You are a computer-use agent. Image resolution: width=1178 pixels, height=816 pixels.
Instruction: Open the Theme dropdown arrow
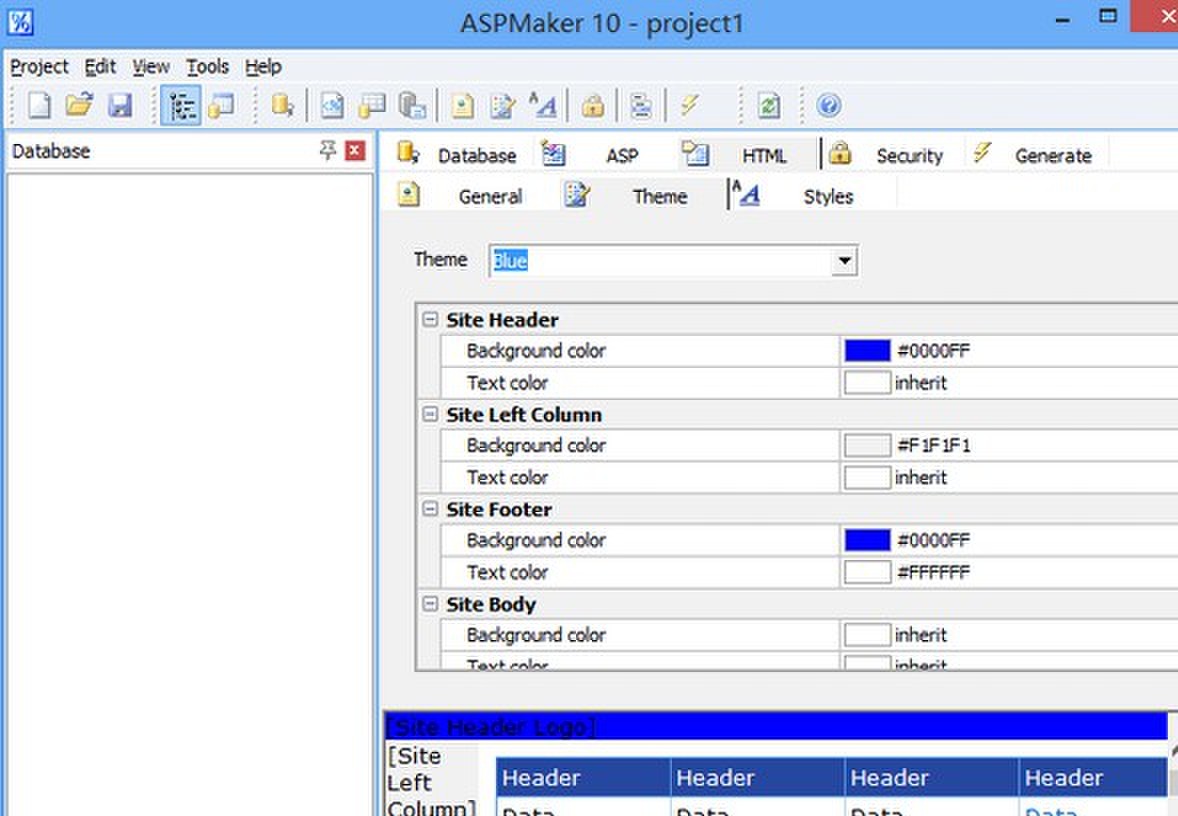tap(844, 261)
